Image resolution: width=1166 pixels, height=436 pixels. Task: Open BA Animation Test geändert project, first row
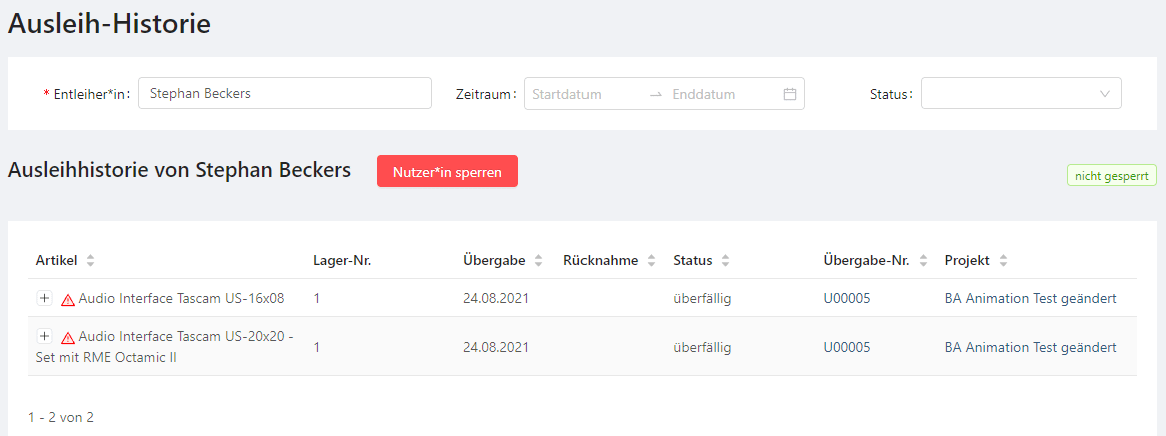click(1030, 298)
